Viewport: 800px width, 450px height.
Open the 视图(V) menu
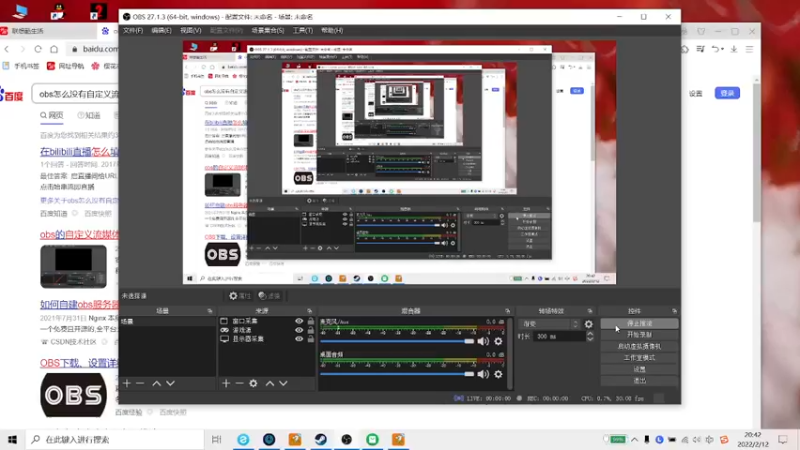pos(190,31)
